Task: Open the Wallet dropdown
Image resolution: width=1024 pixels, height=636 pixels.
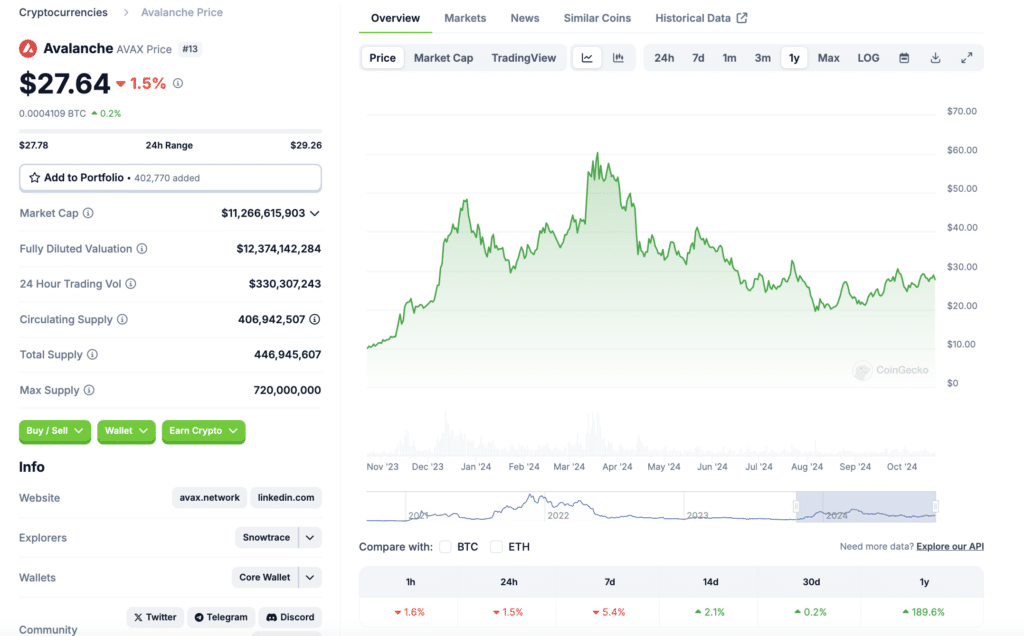Action: tap(126, 431)
